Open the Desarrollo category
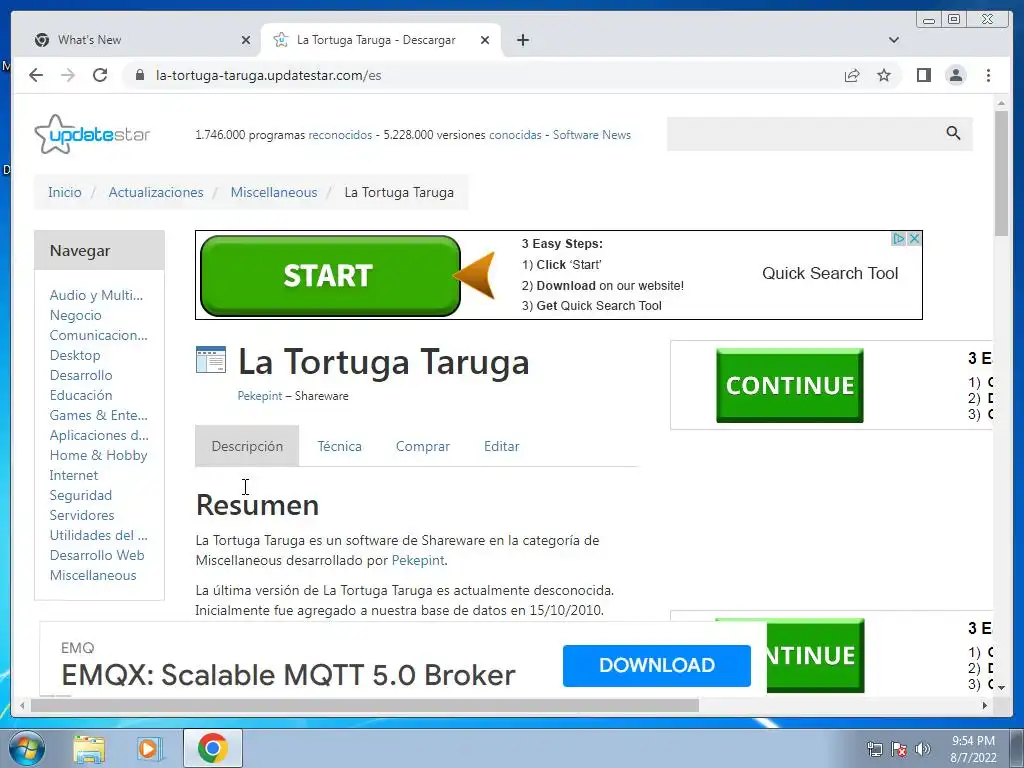 [x=81, y=376]
